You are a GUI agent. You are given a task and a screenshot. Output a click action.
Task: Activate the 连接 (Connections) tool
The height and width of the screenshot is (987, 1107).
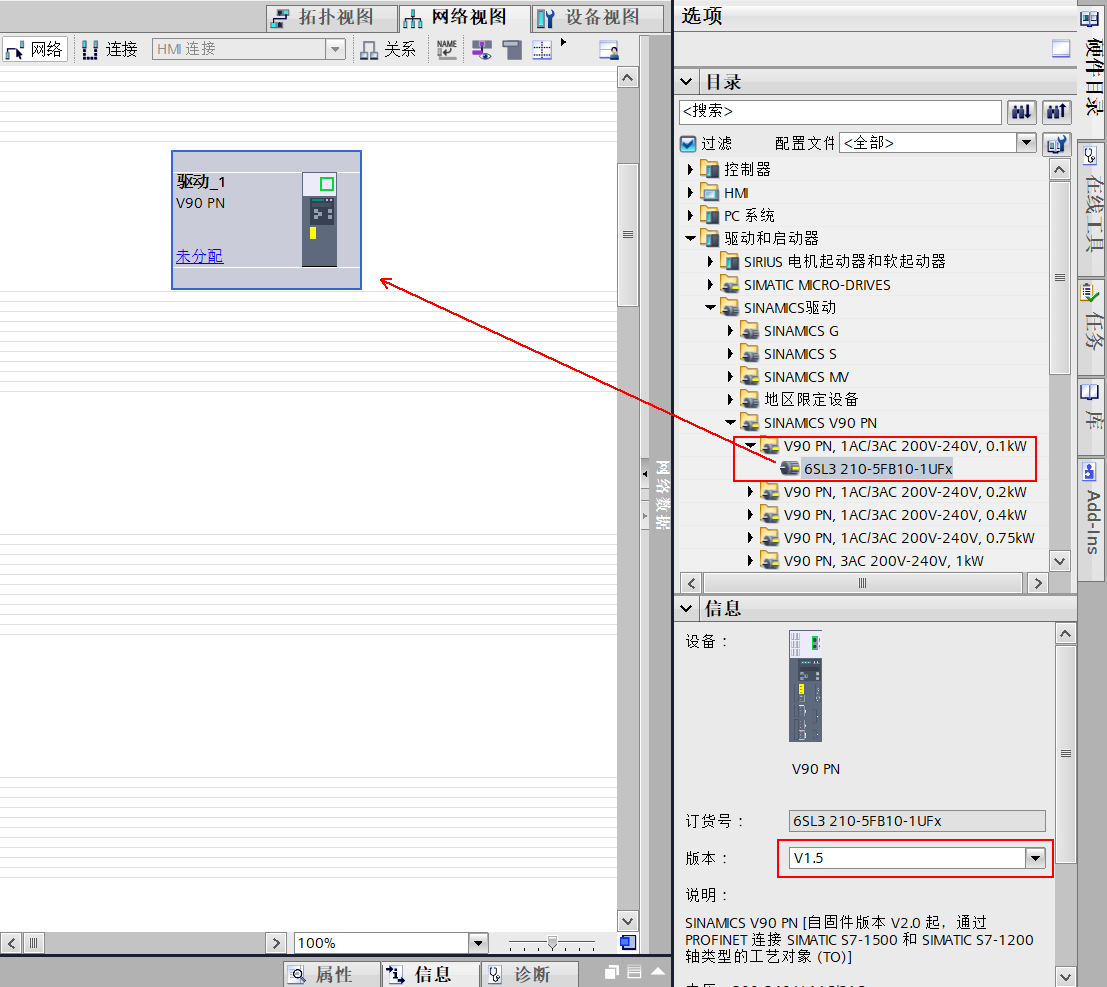pyautogui.click(x=109, y=48)
